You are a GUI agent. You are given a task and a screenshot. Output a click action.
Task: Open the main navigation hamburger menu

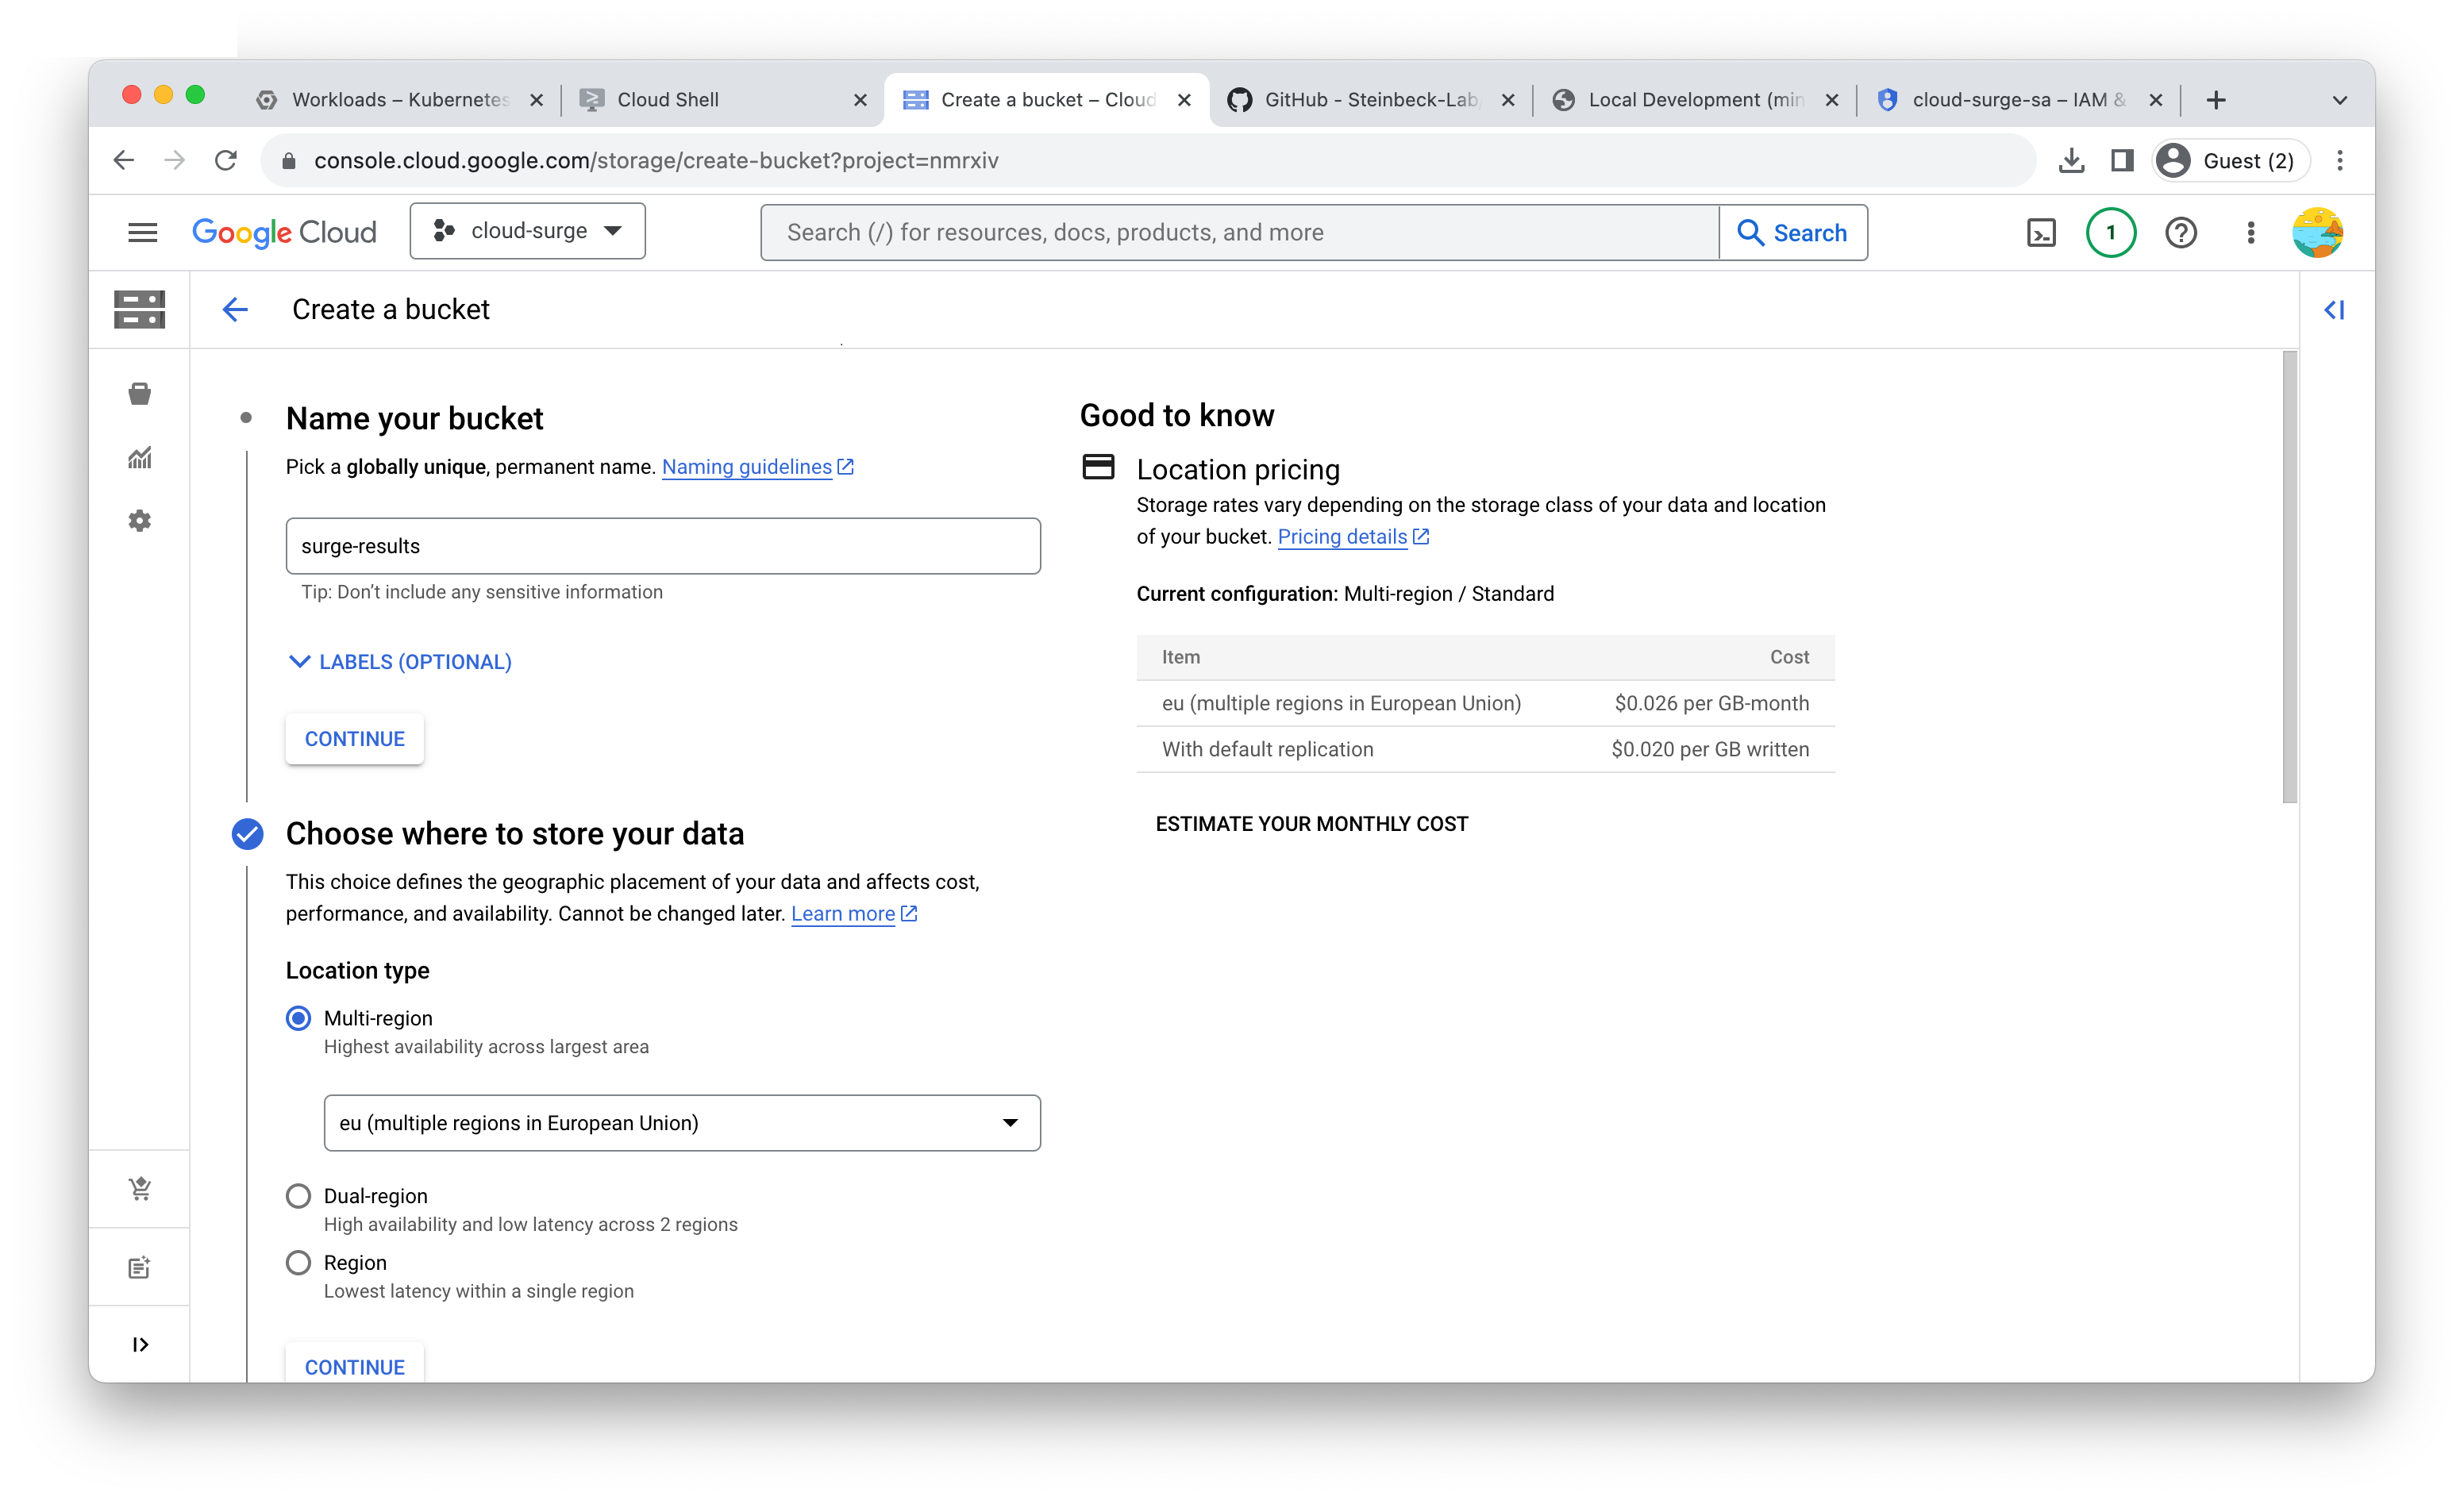pos(143,232)
